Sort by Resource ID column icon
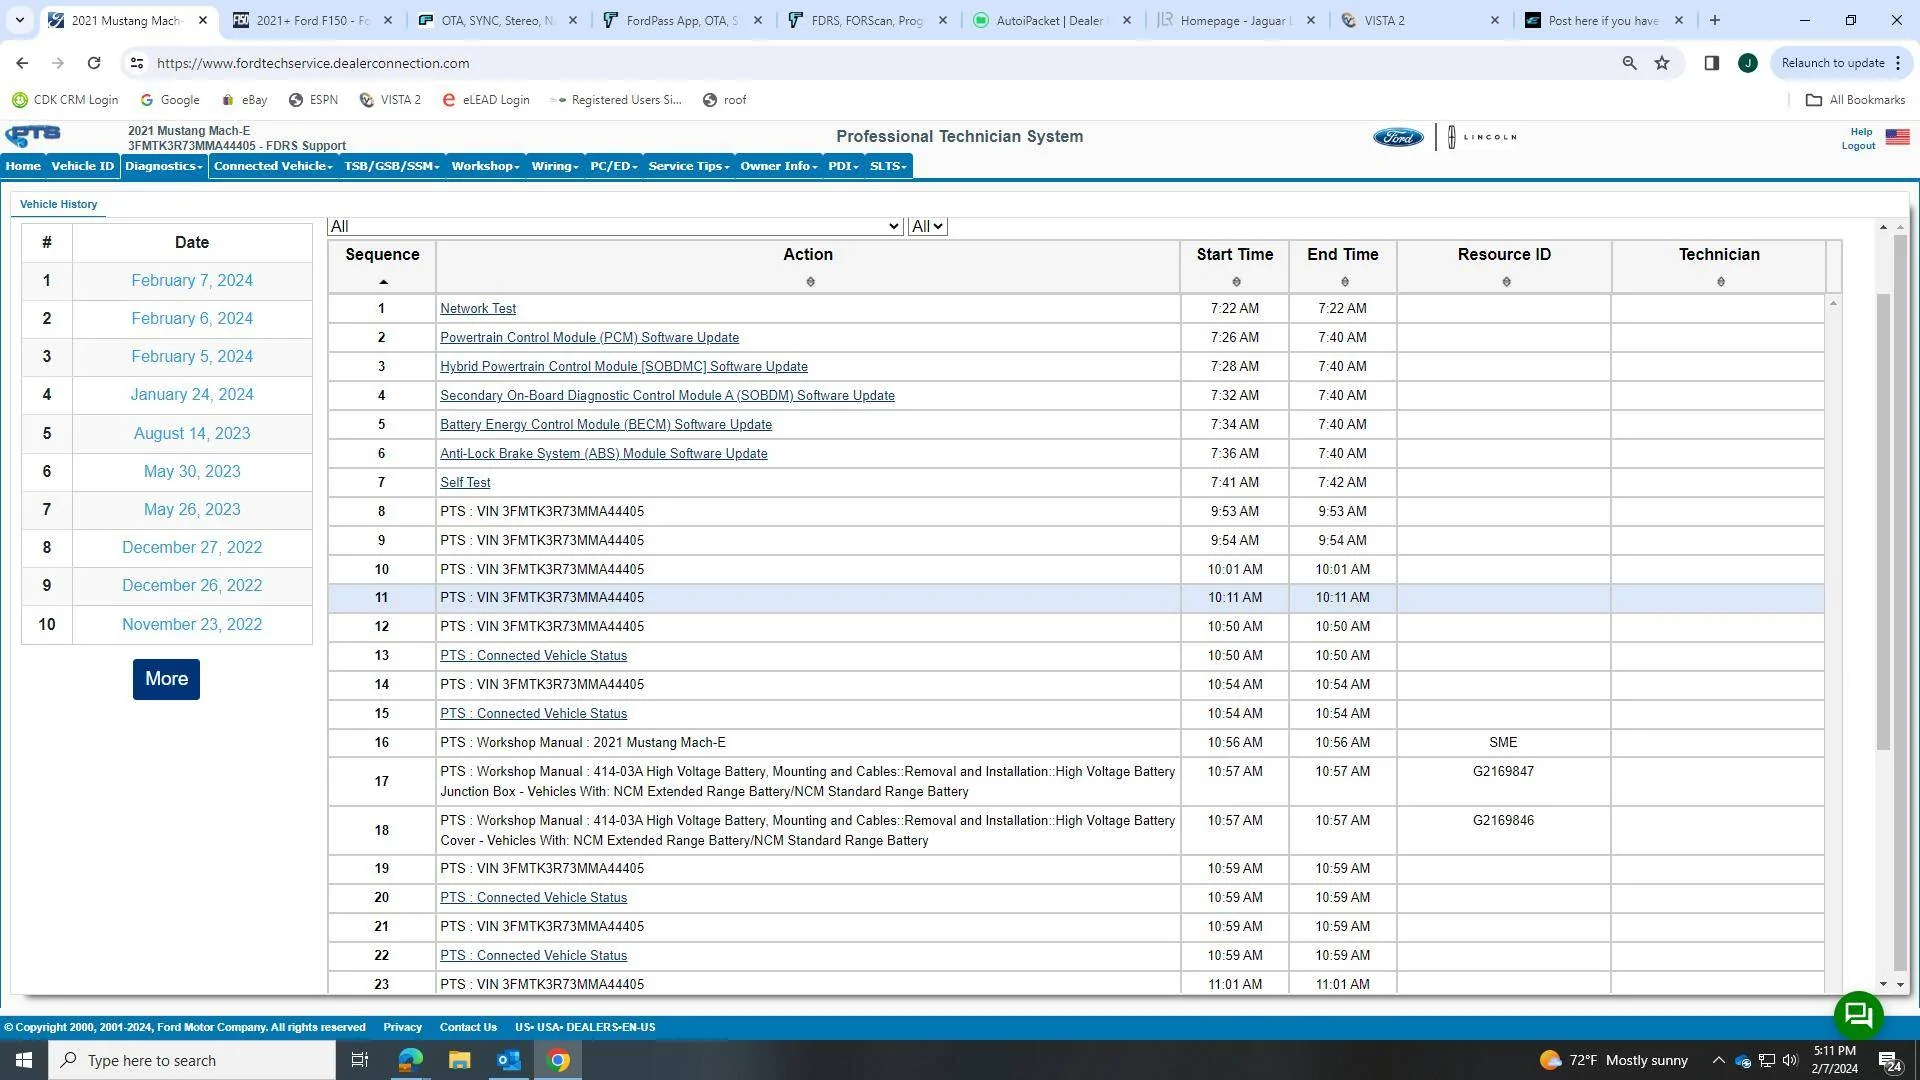Viewport: 1920px width, 1080px height. (1506, 282)
